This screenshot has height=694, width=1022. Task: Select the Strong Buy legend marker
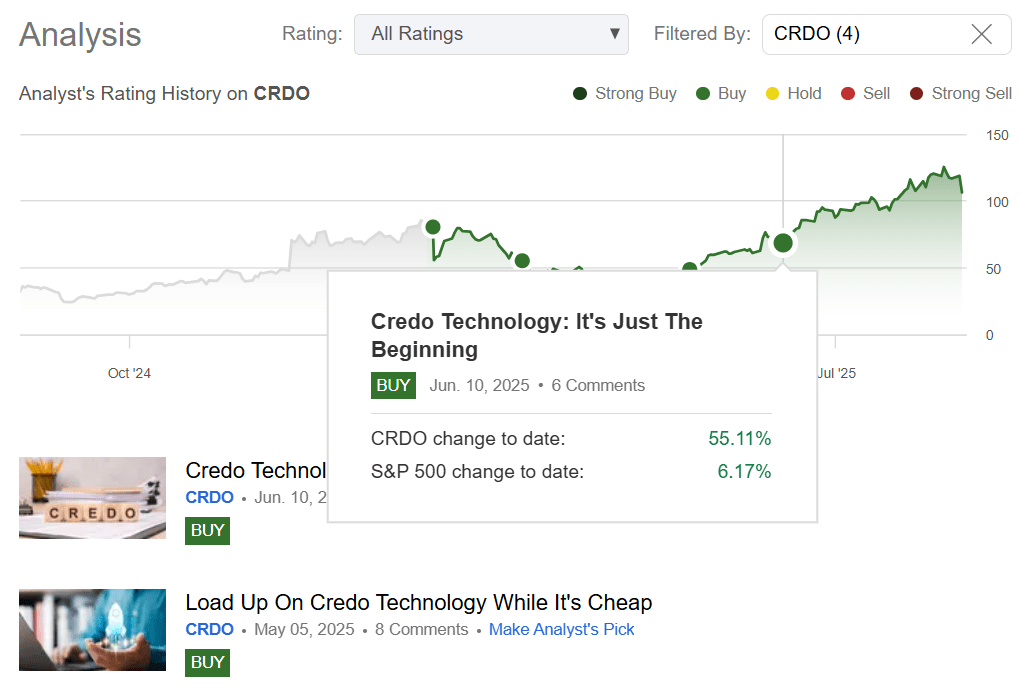click(x=578, y=93)
